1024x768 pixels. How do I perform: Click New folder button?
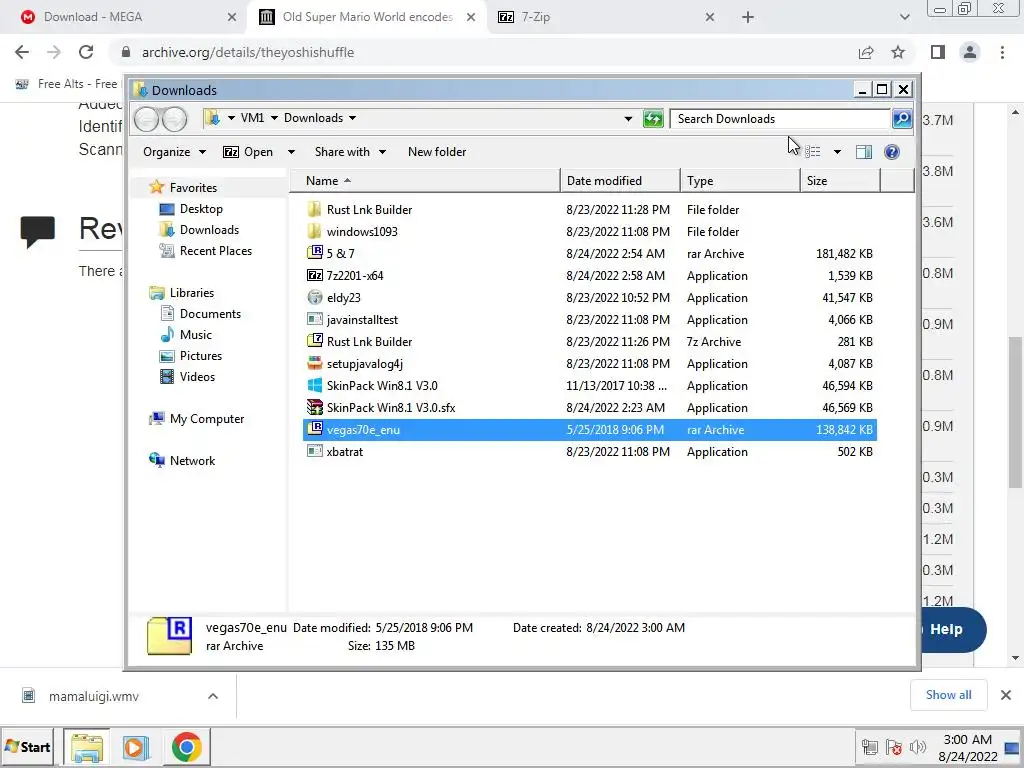tap(437, 152)
